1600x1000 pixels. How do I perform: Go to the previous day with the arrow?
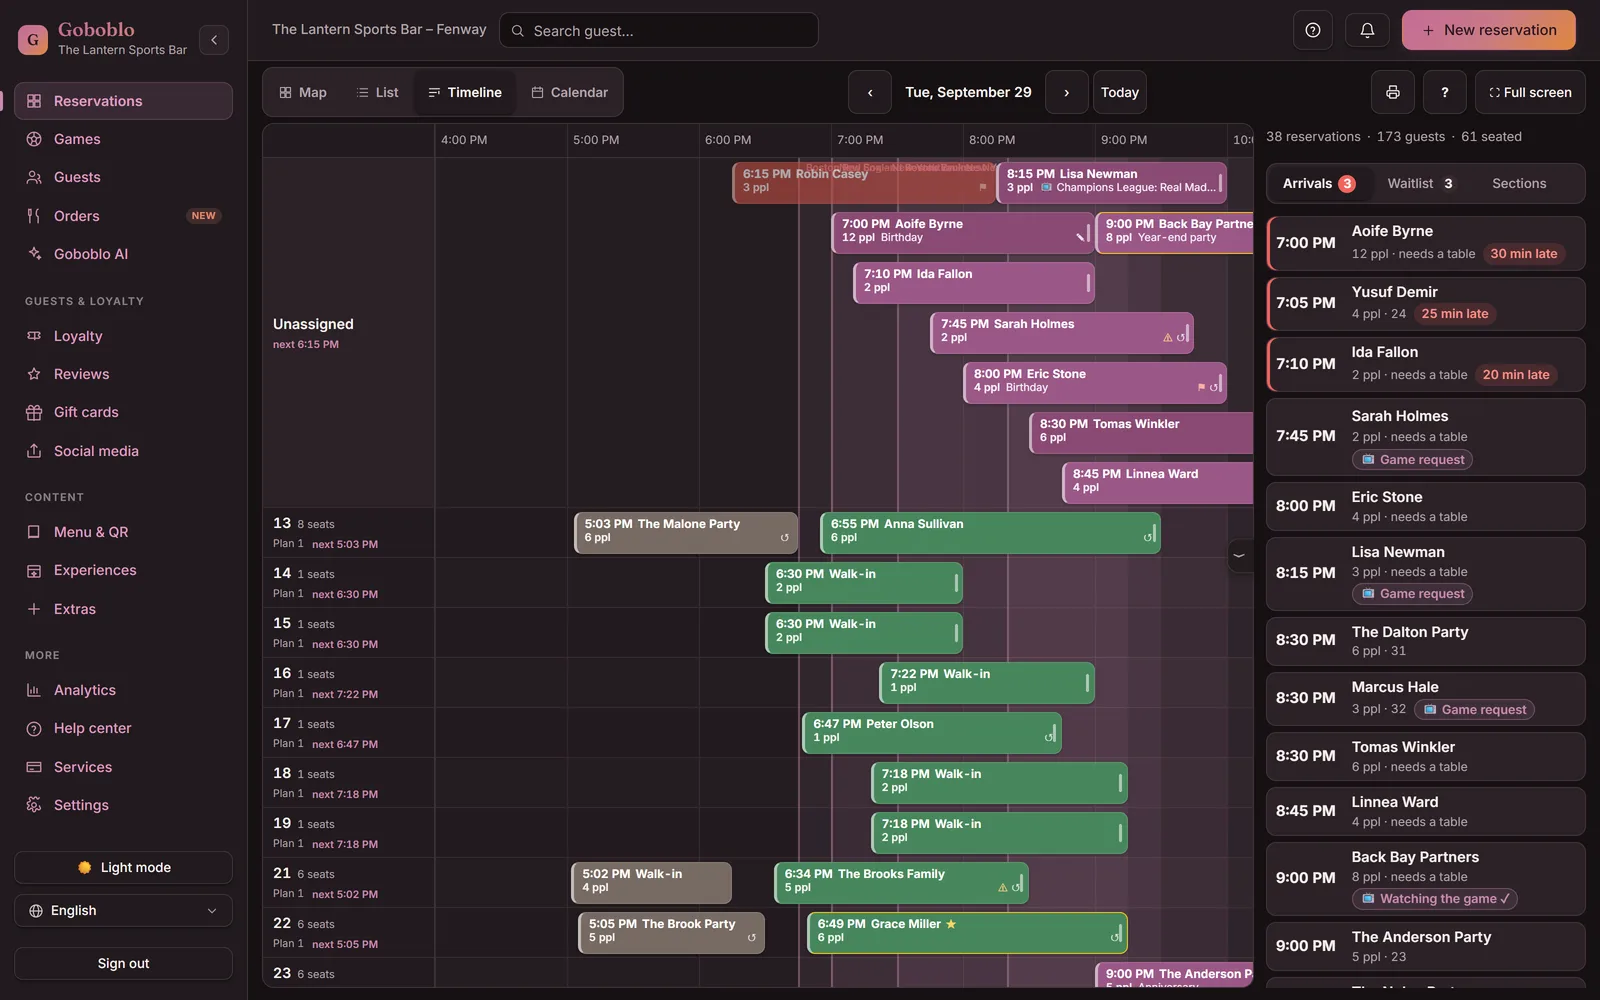tap(870, 92)
